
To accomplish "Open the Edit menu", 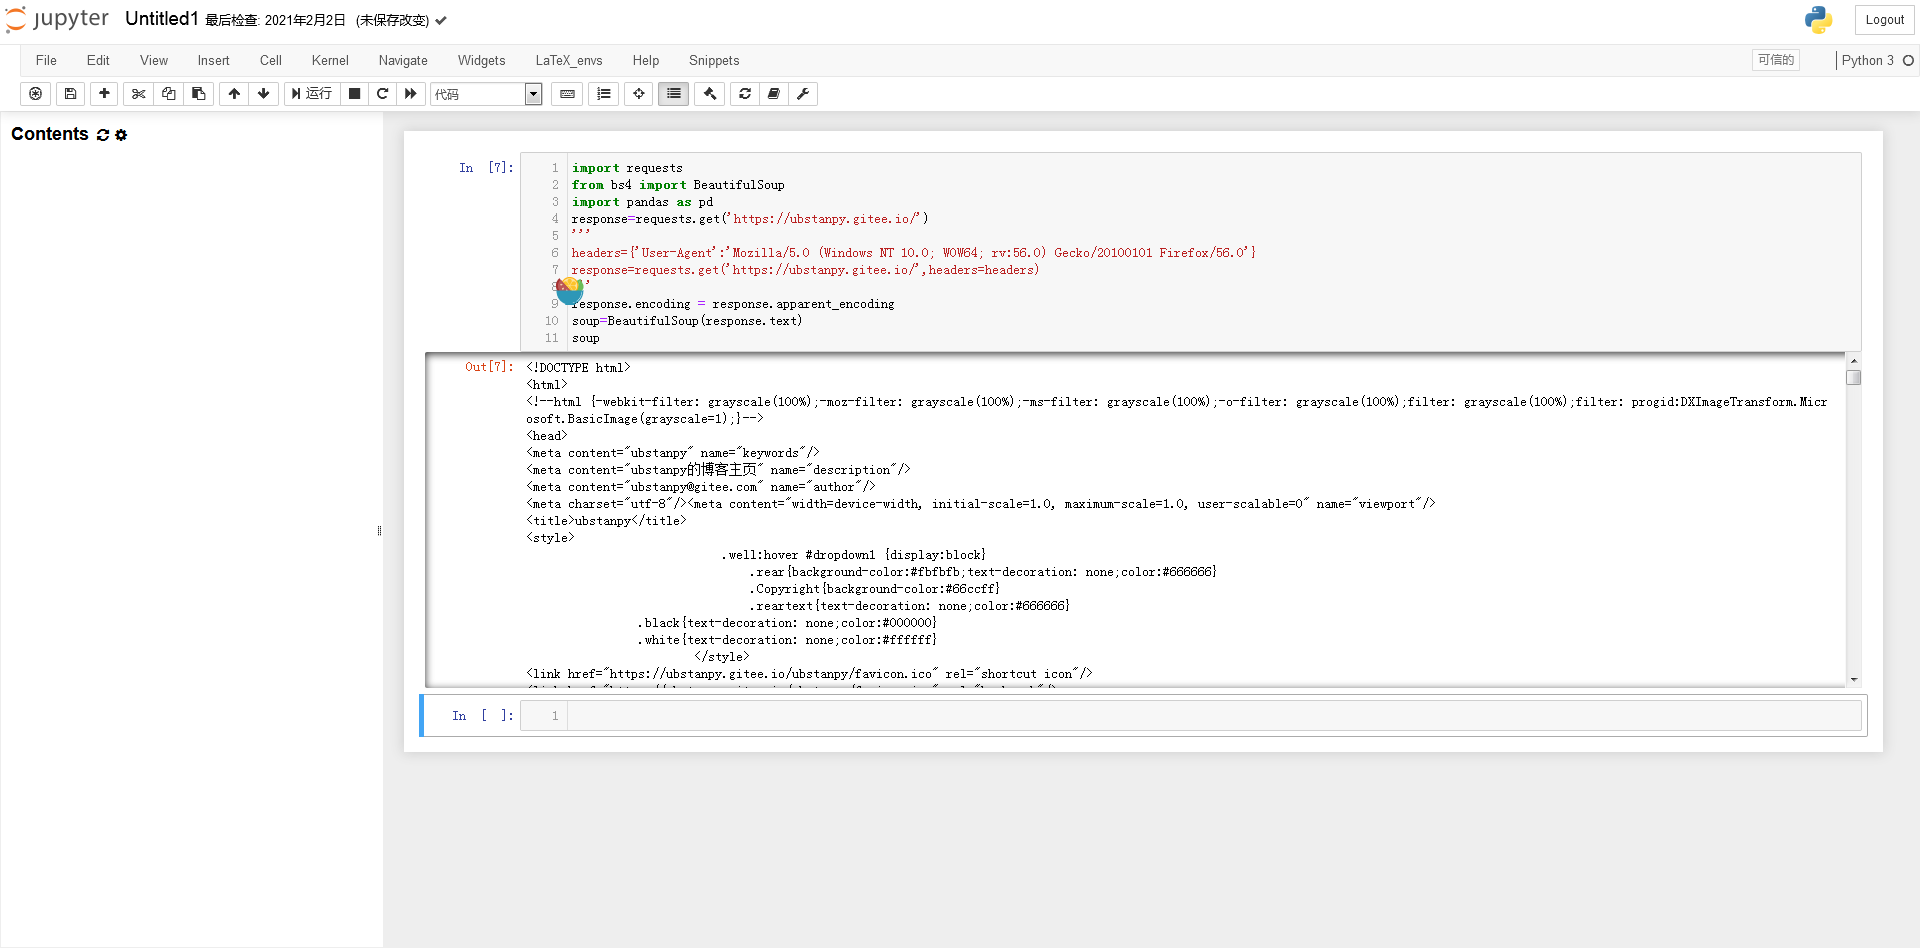I will [98, 61].
